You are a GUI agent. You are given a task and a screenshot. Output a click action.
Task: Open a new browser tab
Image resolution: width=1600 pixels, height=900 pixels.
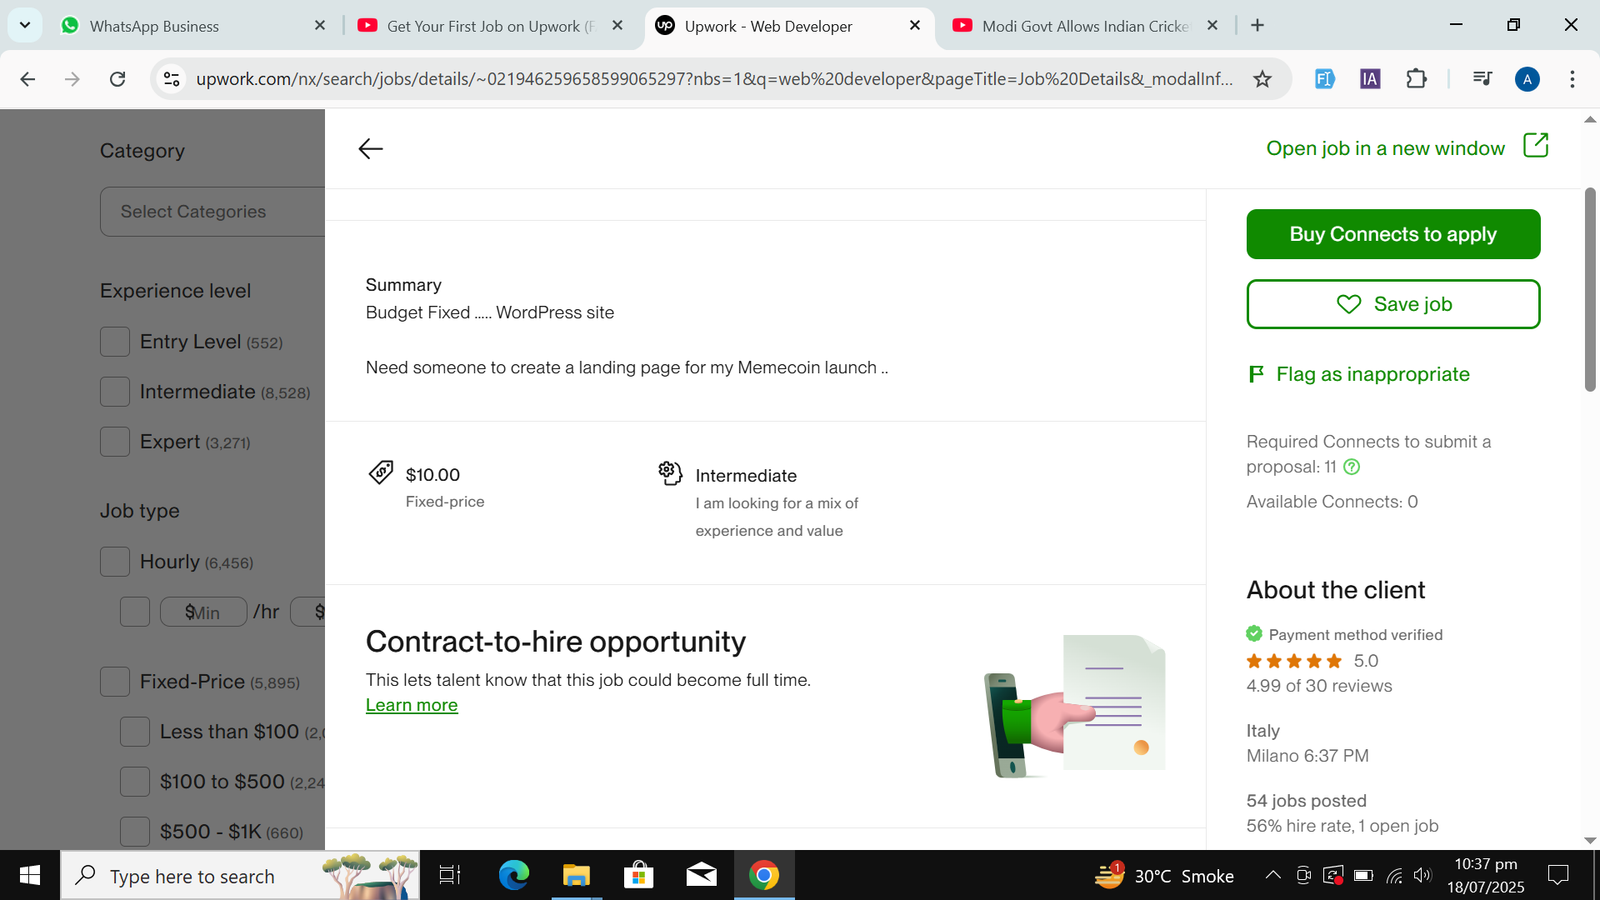tap(1258, 26)
